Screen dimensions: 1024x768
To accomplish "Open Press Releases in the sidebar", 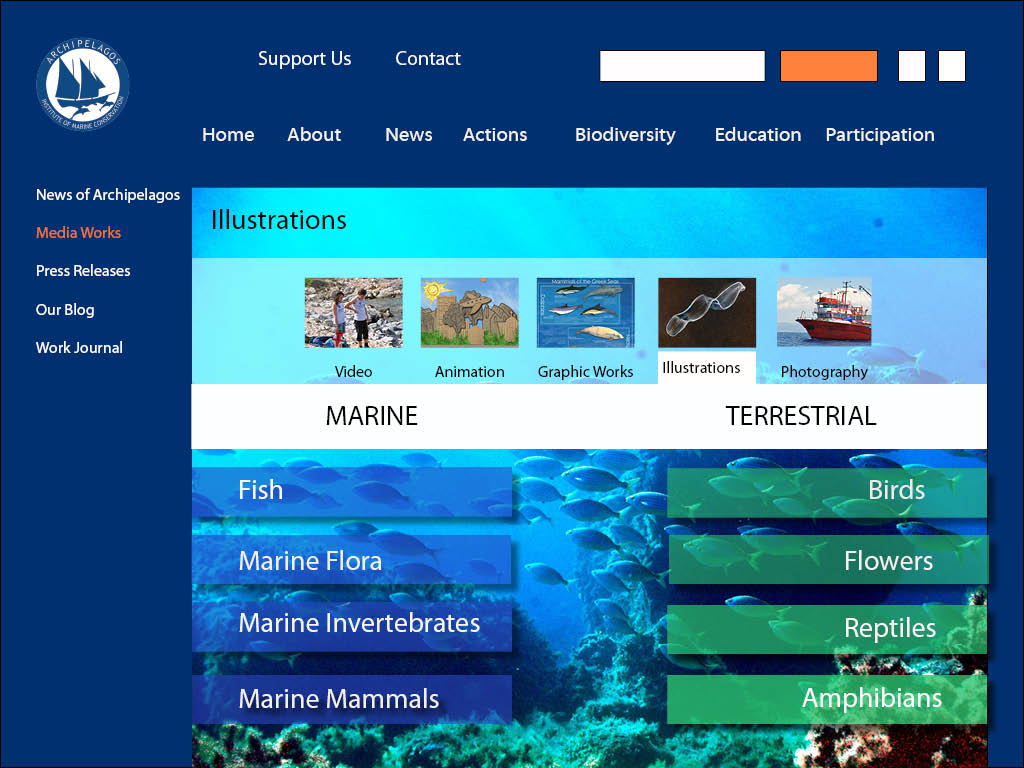I will [83, 271].
